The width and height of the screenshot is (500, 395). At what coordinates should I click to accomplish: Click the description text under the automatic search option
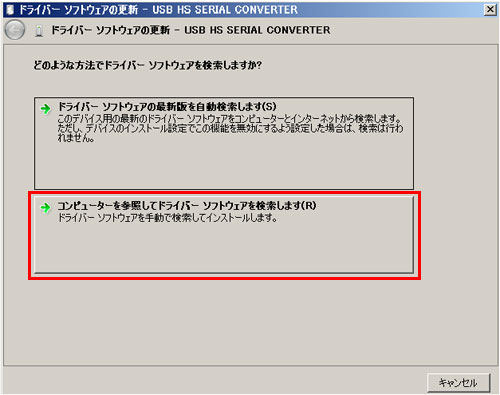(230, 128)
